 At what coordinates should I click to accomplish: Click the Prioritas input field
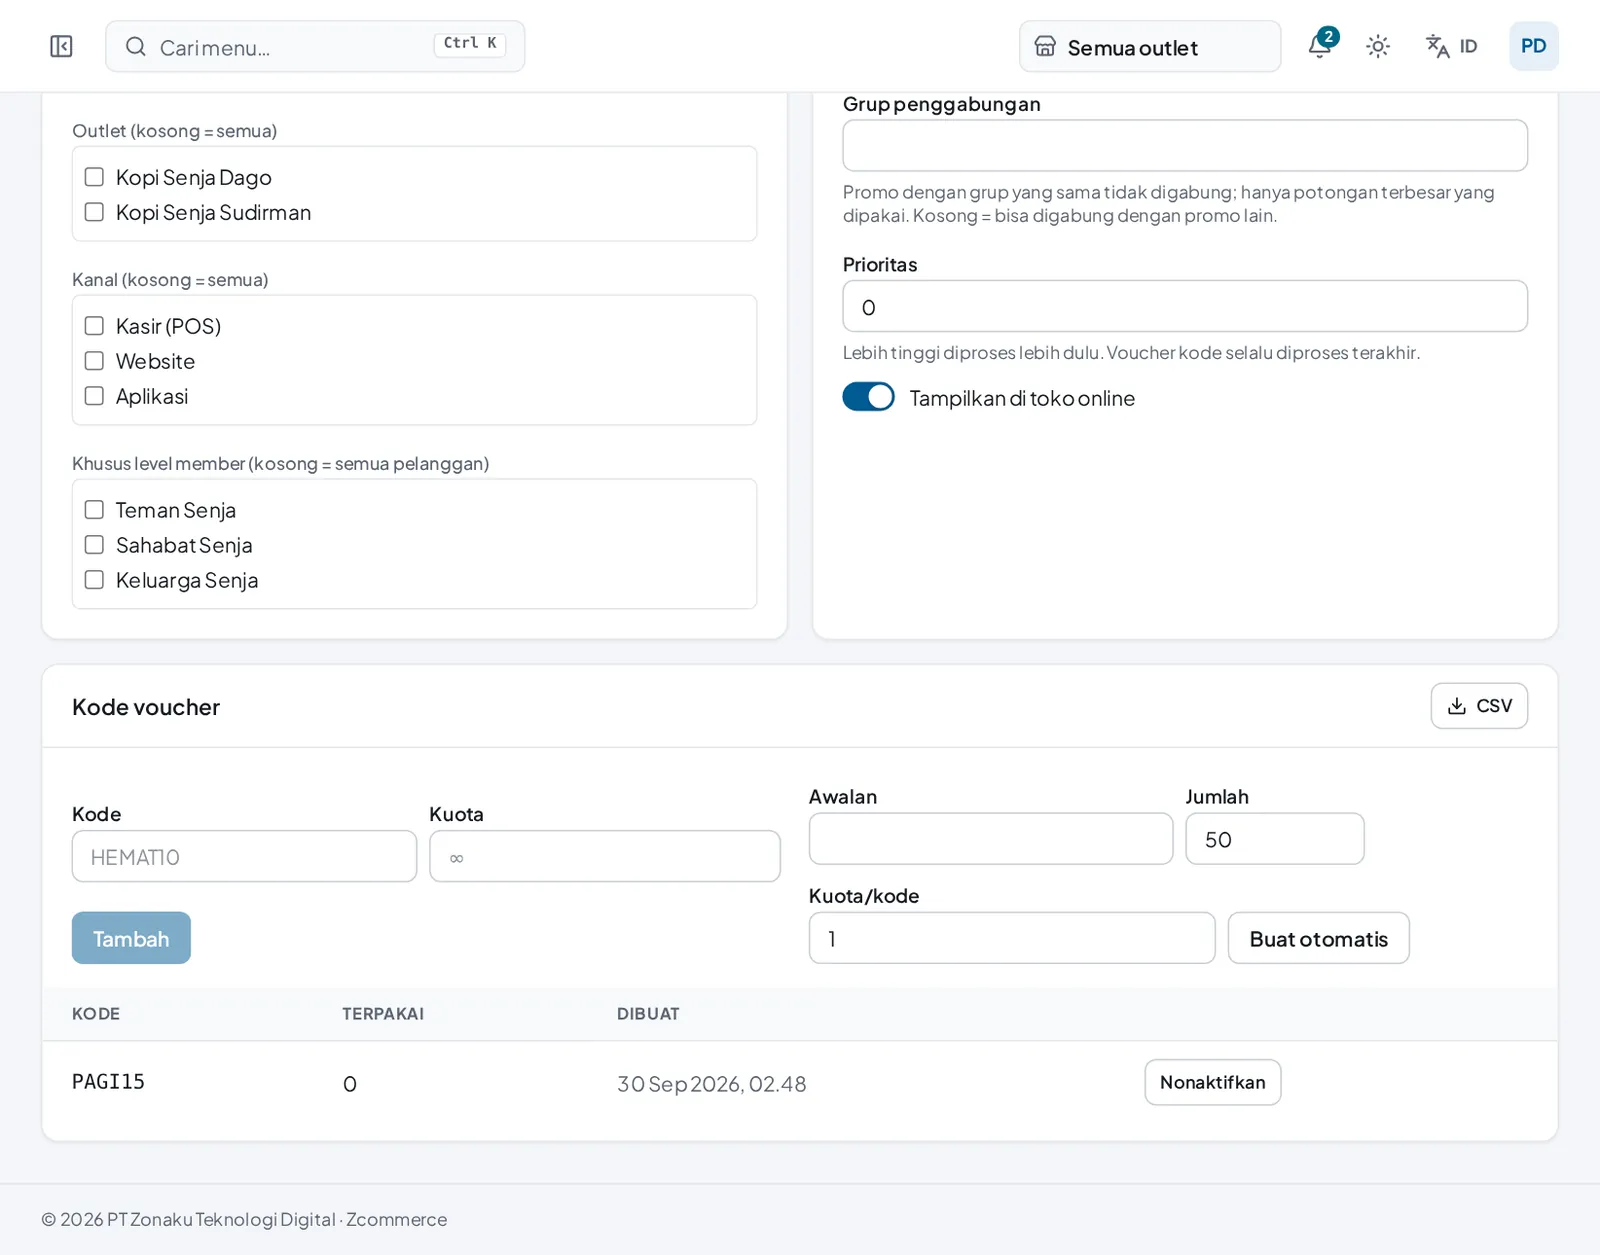[1185, 306]
